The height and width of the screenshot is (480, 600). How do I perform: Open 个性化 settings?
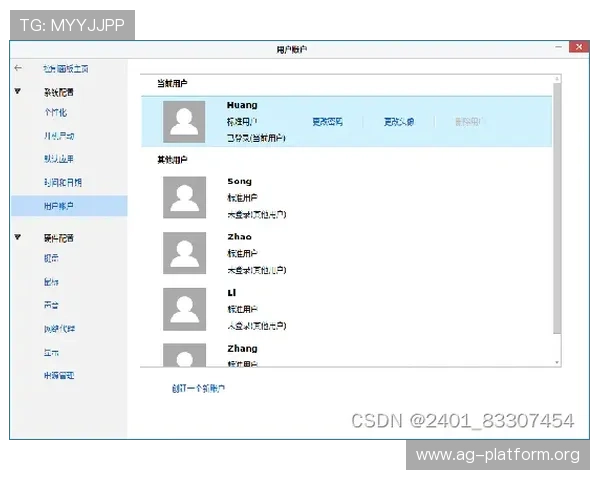point(55,113)
